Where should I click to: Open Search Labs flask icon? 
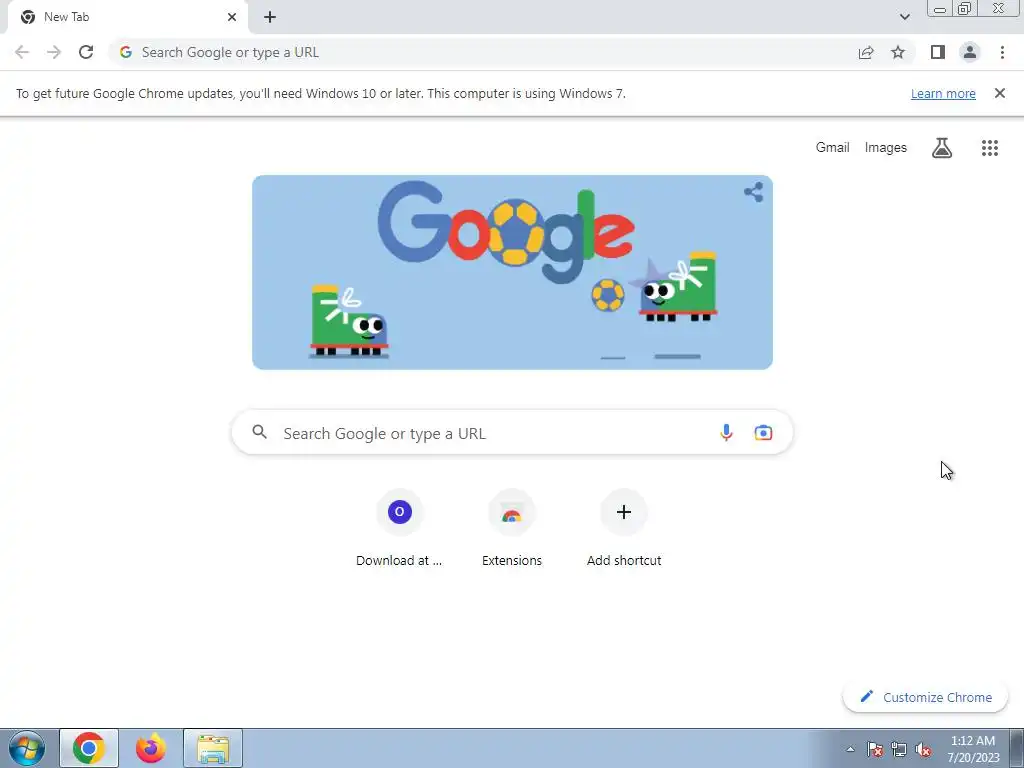(942, 148)
